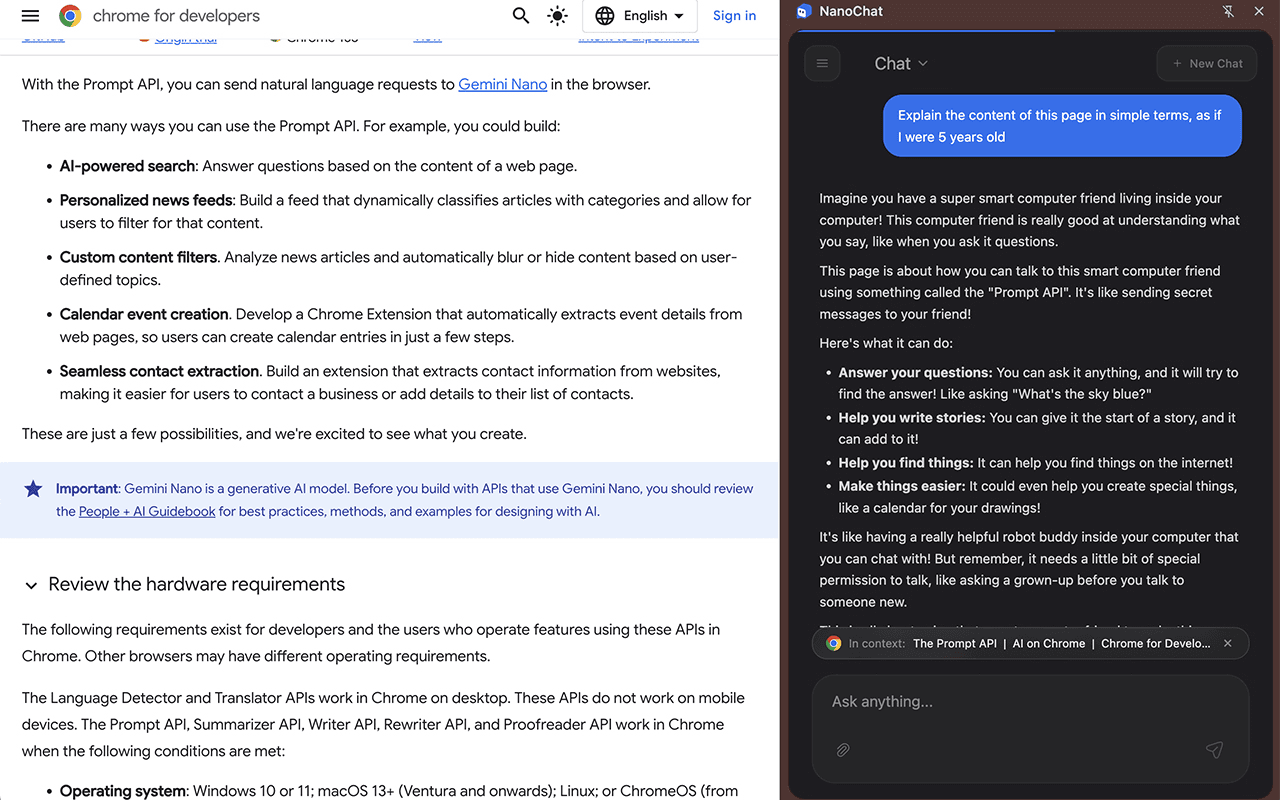Start a New Chat

1205,64
